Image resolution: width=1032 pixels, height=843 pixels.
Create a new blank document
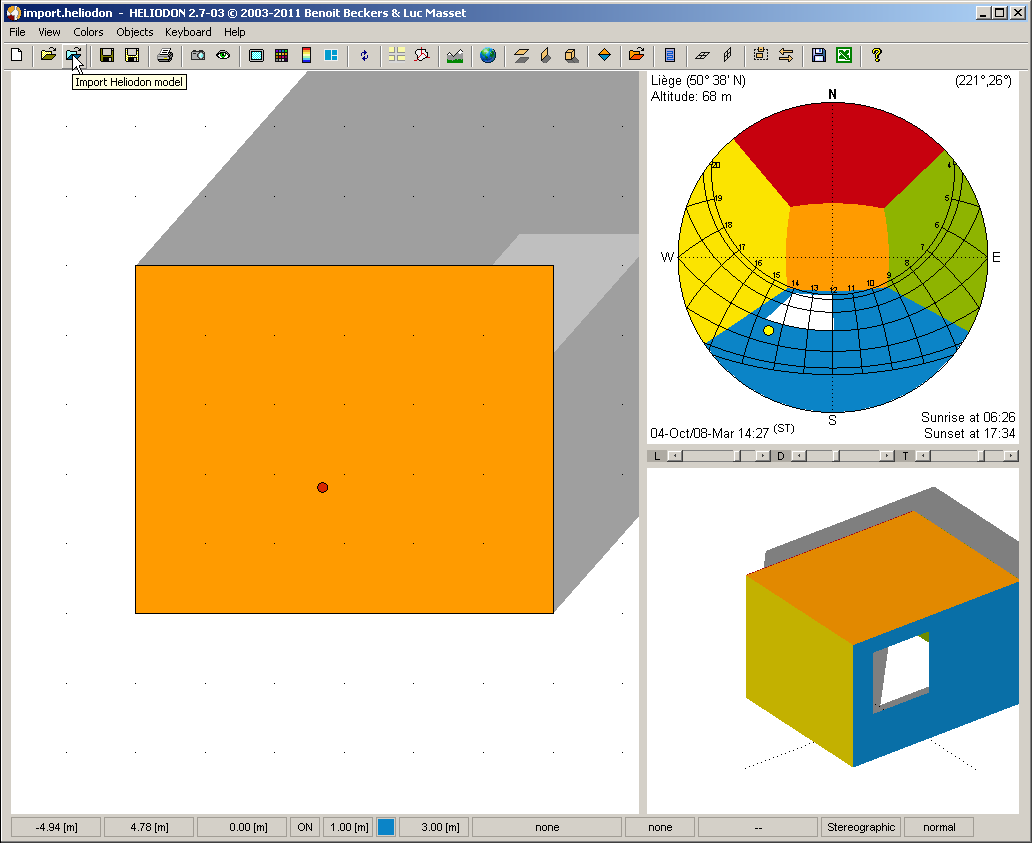(17, 55)
